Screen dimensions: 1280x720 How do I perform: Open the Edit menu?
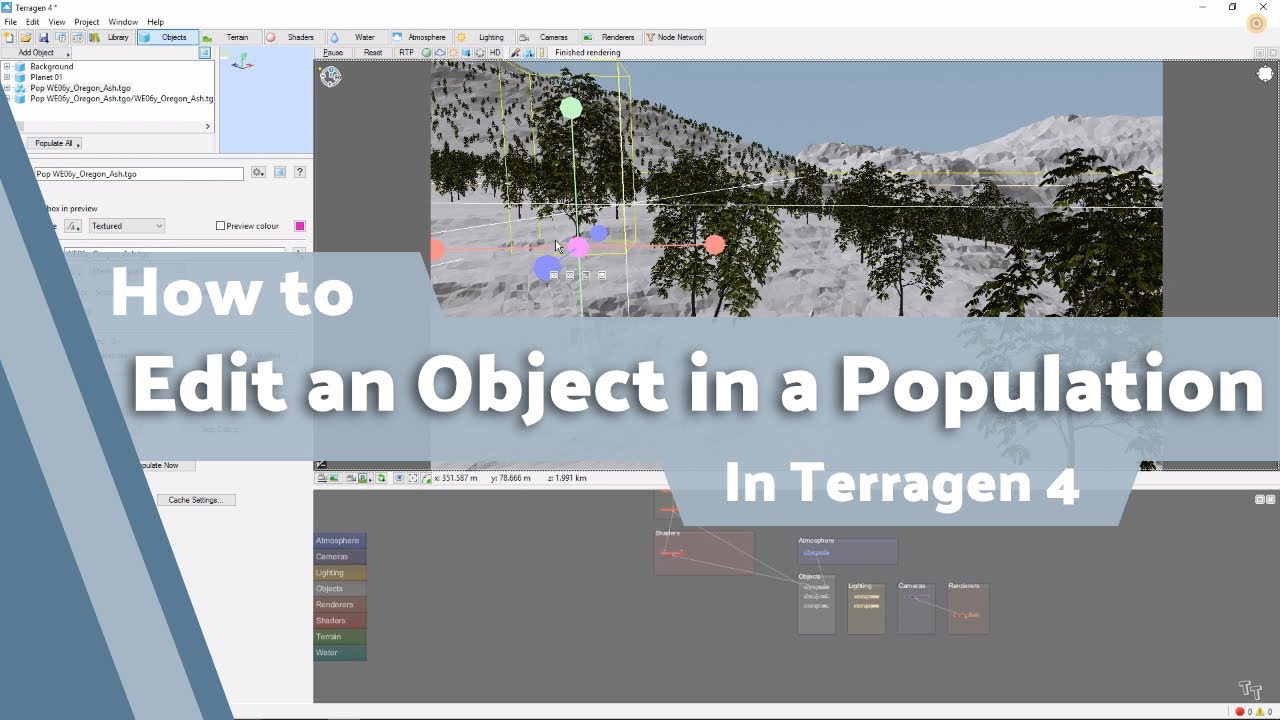tap(33, 22)
